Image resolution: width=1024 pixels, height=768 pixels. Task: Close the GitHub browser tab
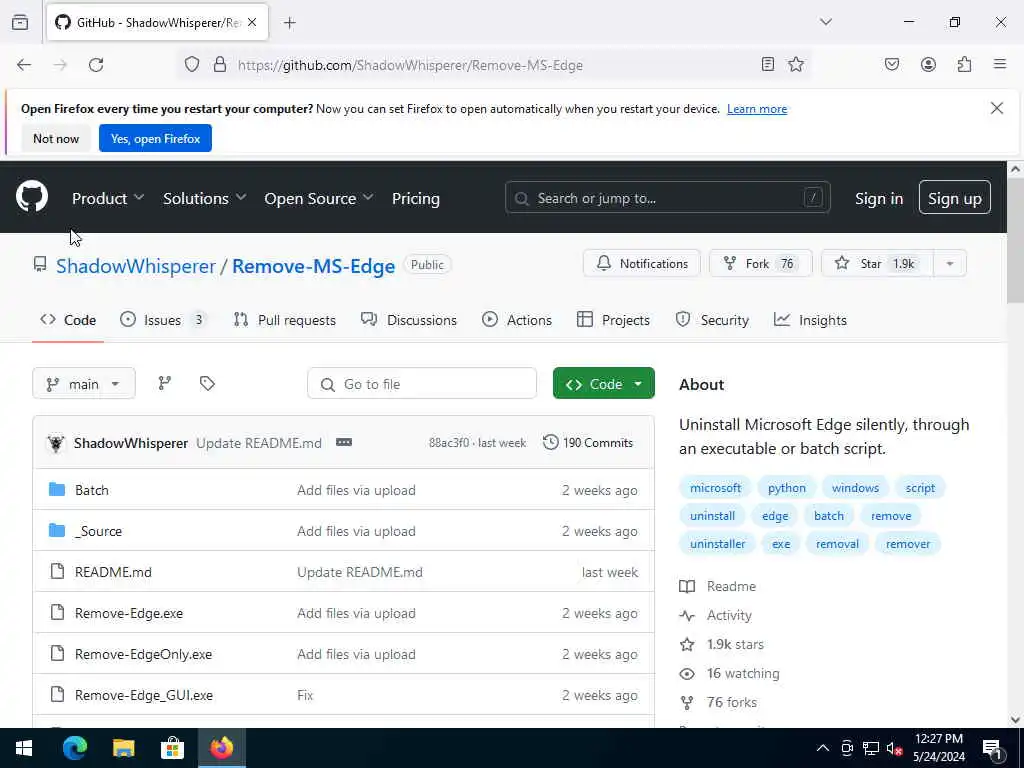[252, 23]
